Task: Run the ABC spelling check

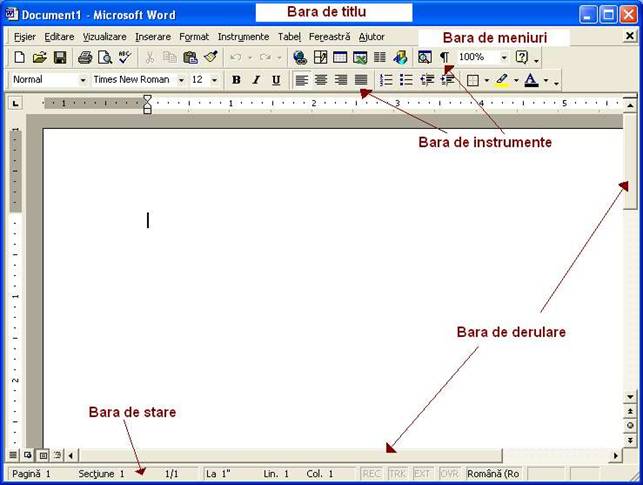Action: click(125, 57)
